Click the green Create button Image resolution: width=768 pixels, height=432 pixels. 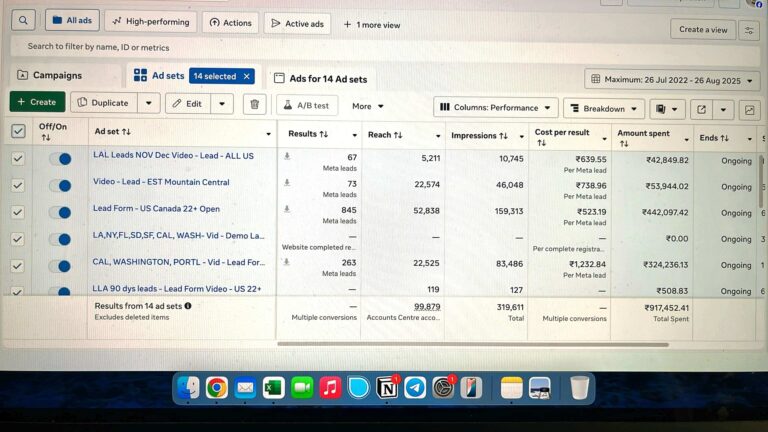click(x=37, y=102)
